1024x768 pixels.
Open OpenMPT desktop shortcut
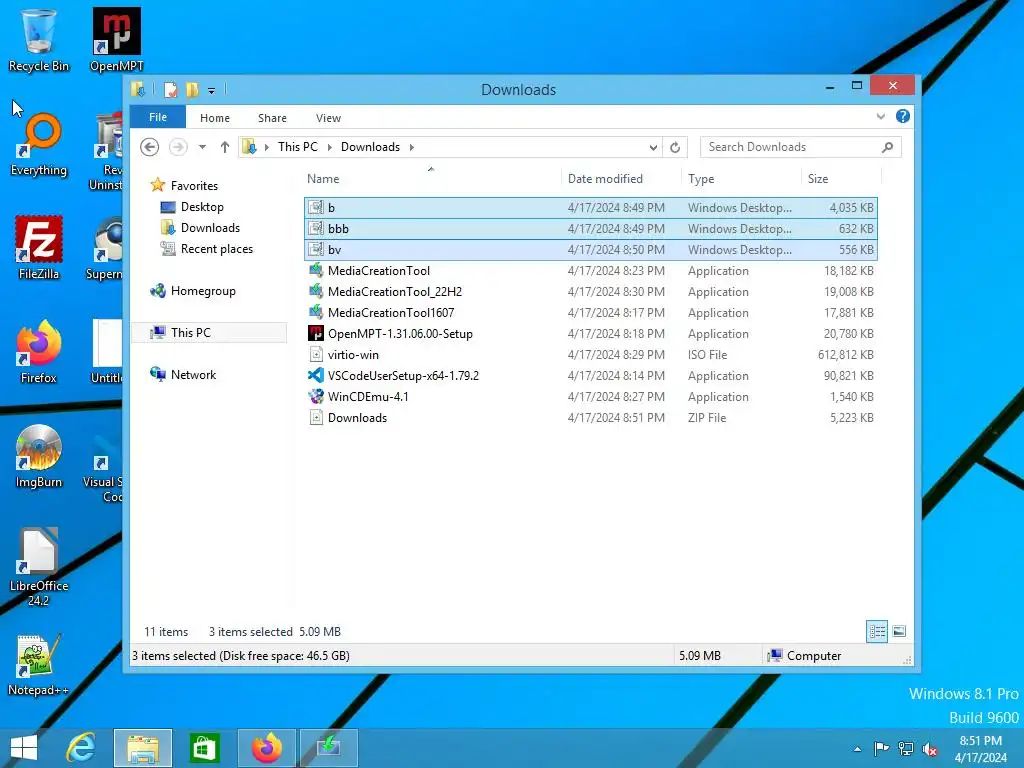[116, 40]
